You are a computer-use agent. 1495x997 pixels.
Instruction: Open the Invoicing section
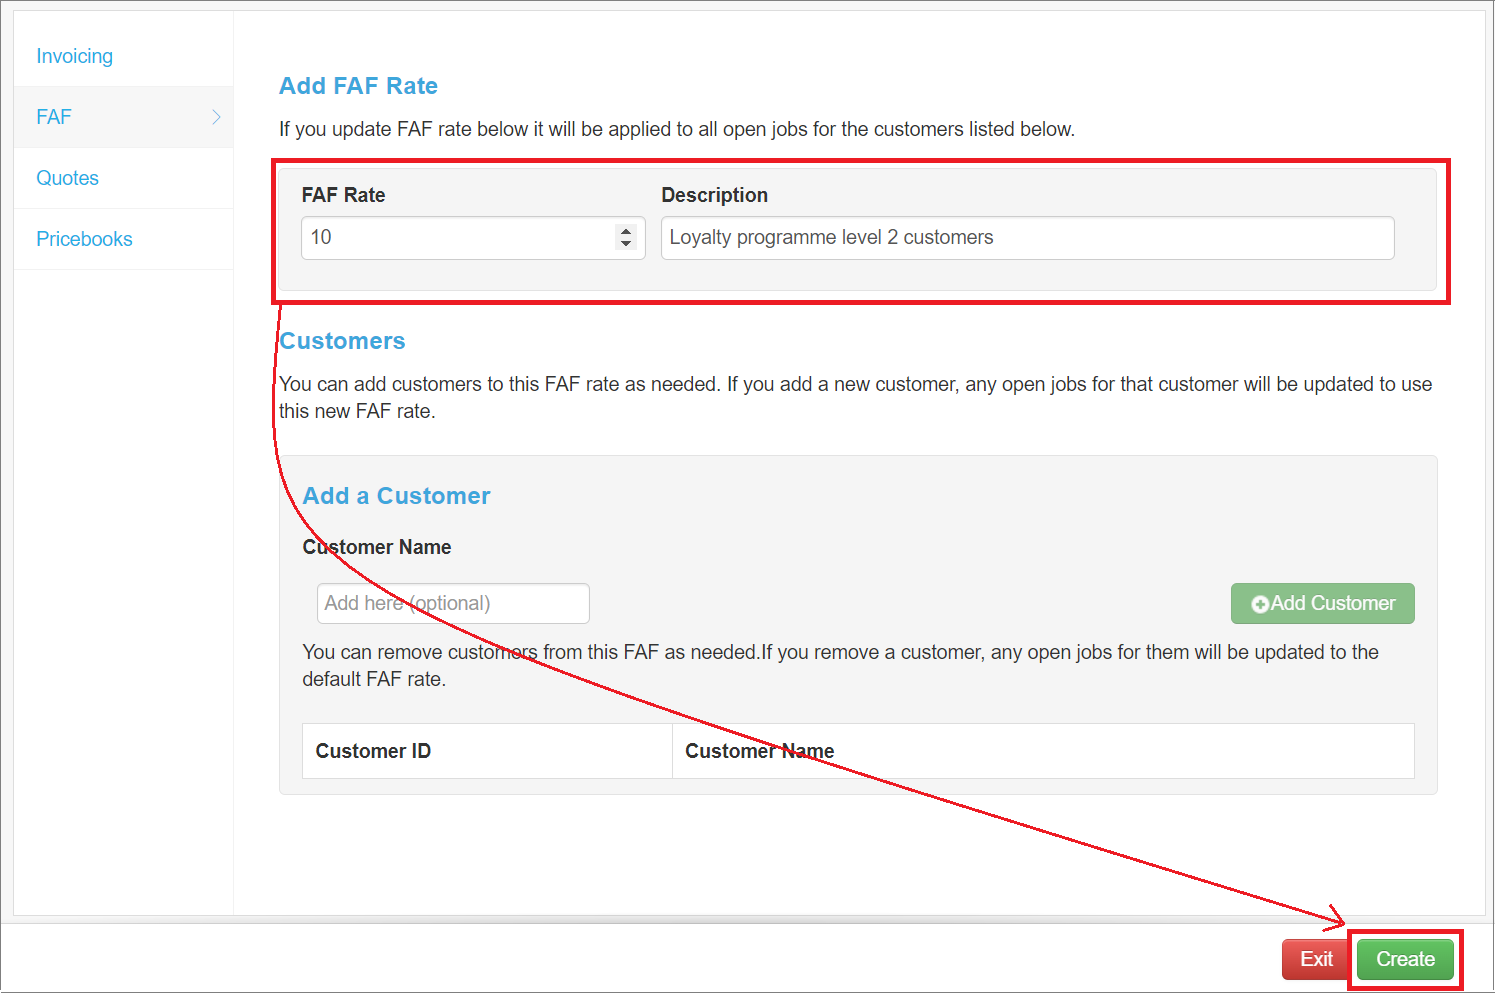[x=74, y=56]
